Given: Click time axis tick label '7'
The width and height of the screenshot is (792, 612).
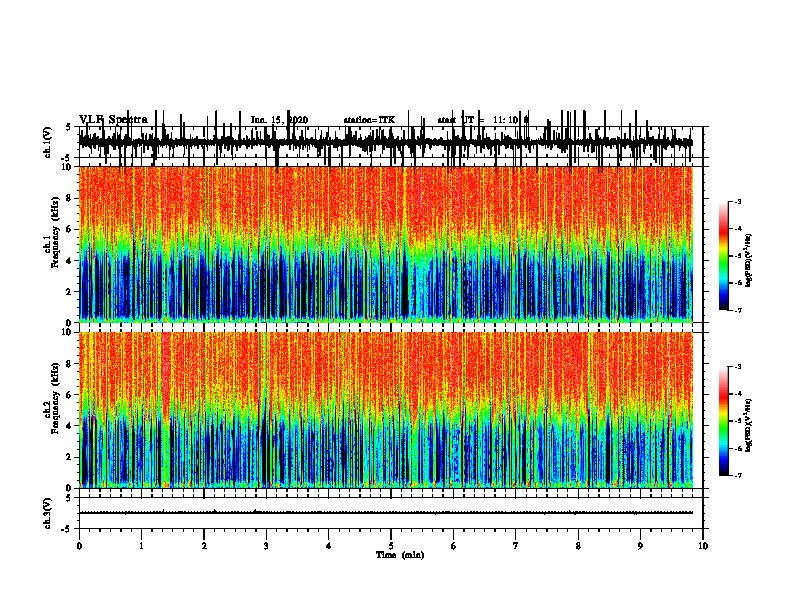Looking at the screenshot, I should pos(516,546).
